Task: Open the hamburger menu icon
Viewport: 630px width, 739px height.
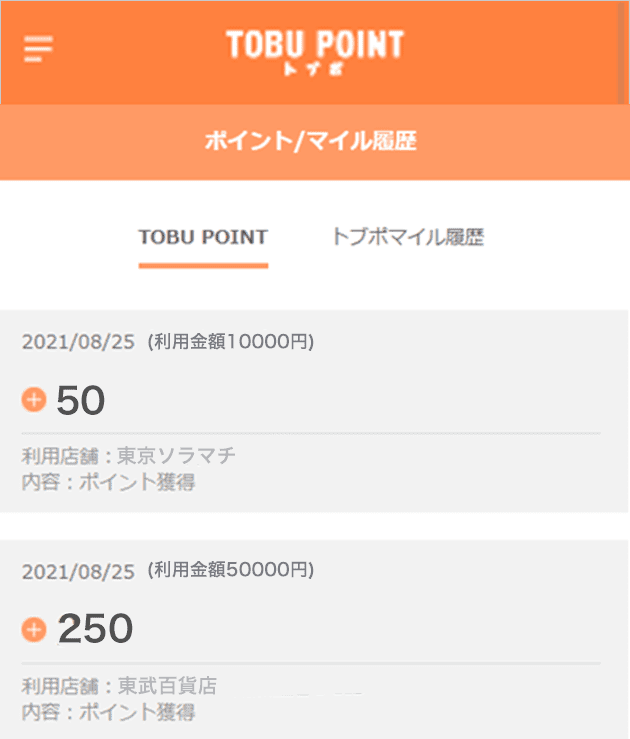Action: point(38,49)
